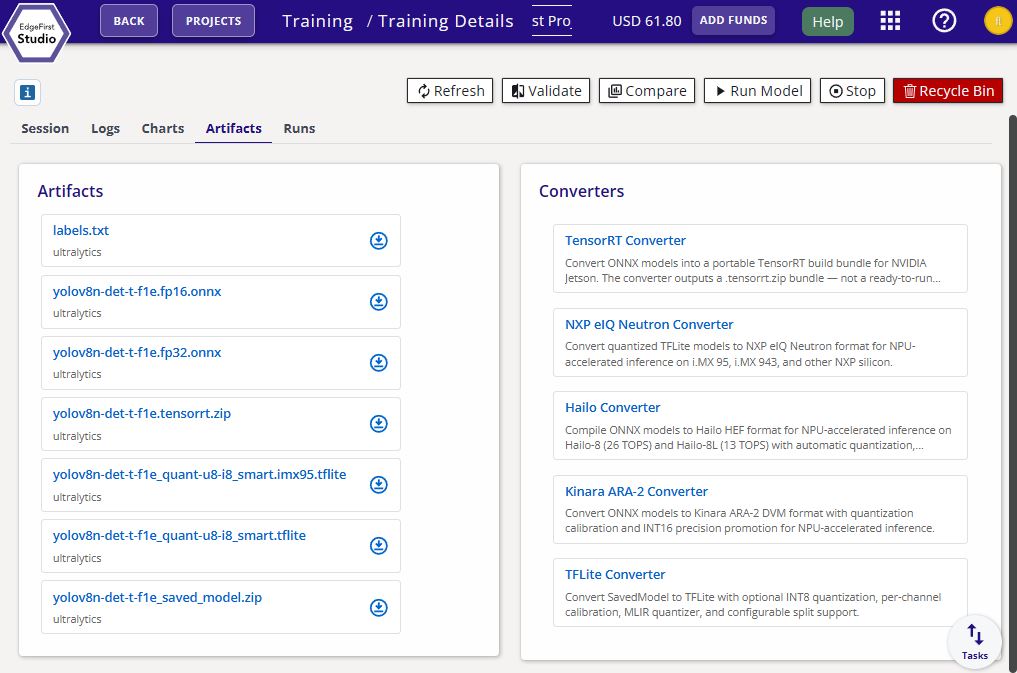Click the green Help button
This screenshot has width=1017, height=673.
tap(828, 21)
